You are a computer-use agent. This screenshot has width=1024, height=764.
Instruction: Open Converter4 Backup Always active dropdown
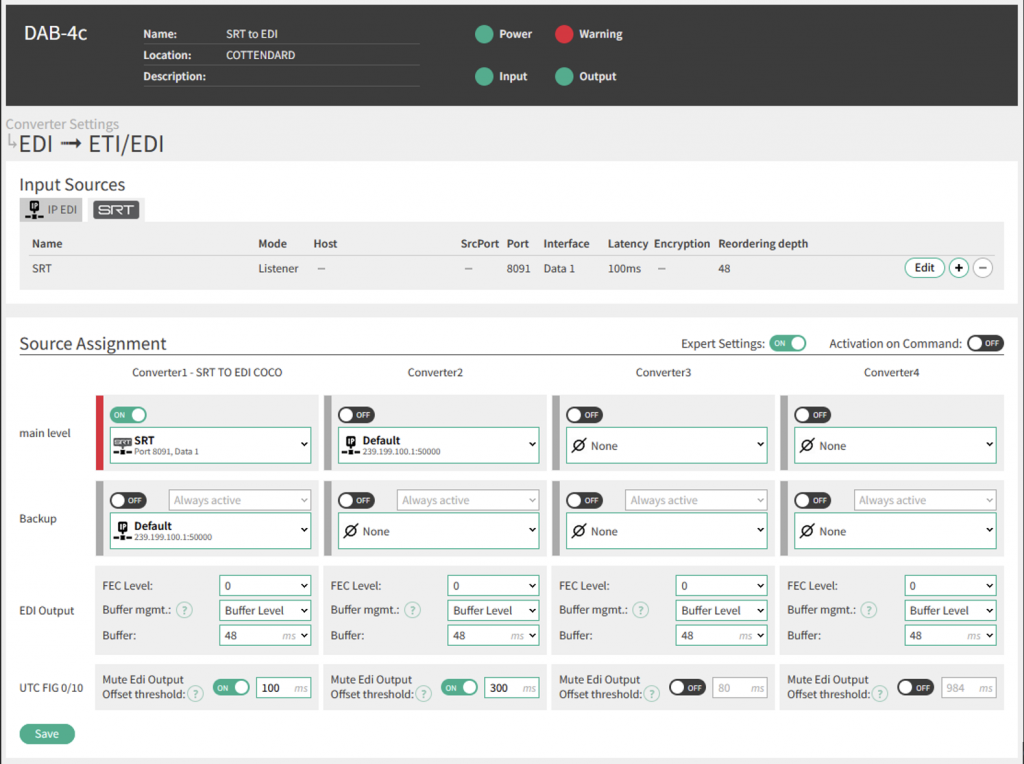pos(925,500)
